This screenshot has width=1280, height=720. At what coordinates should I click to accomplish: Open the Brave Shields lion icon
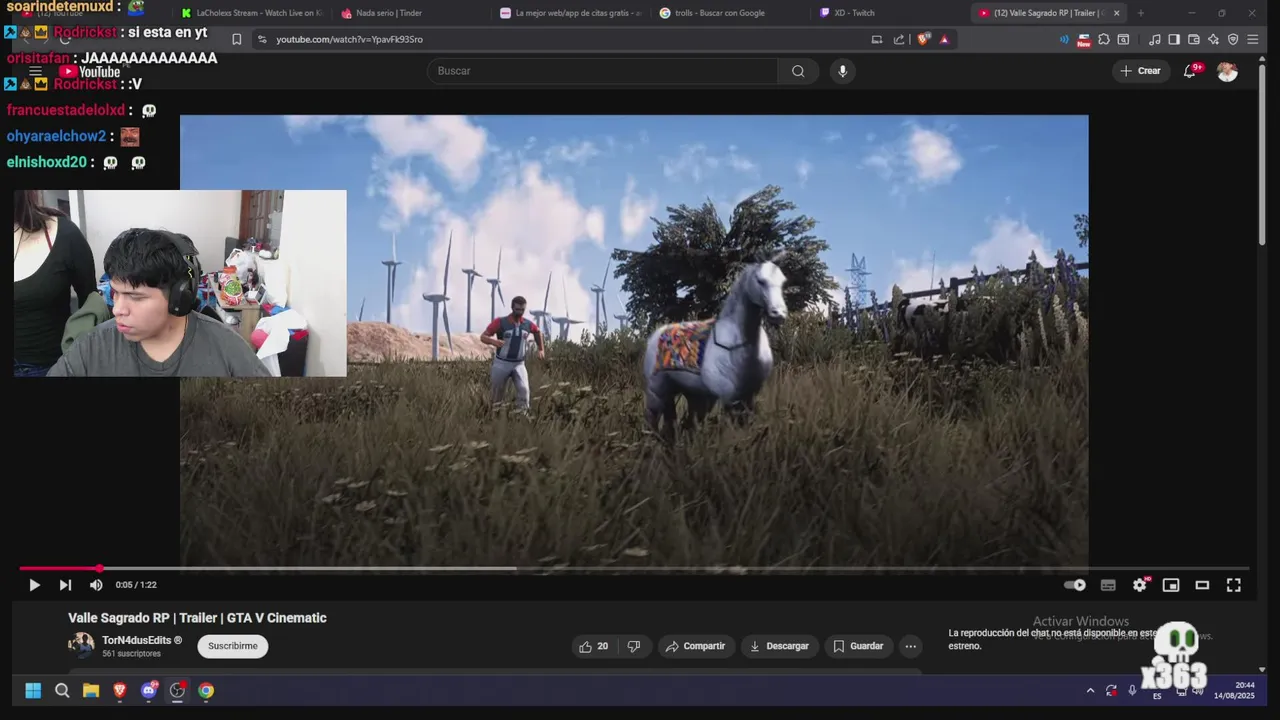(923, 39)
